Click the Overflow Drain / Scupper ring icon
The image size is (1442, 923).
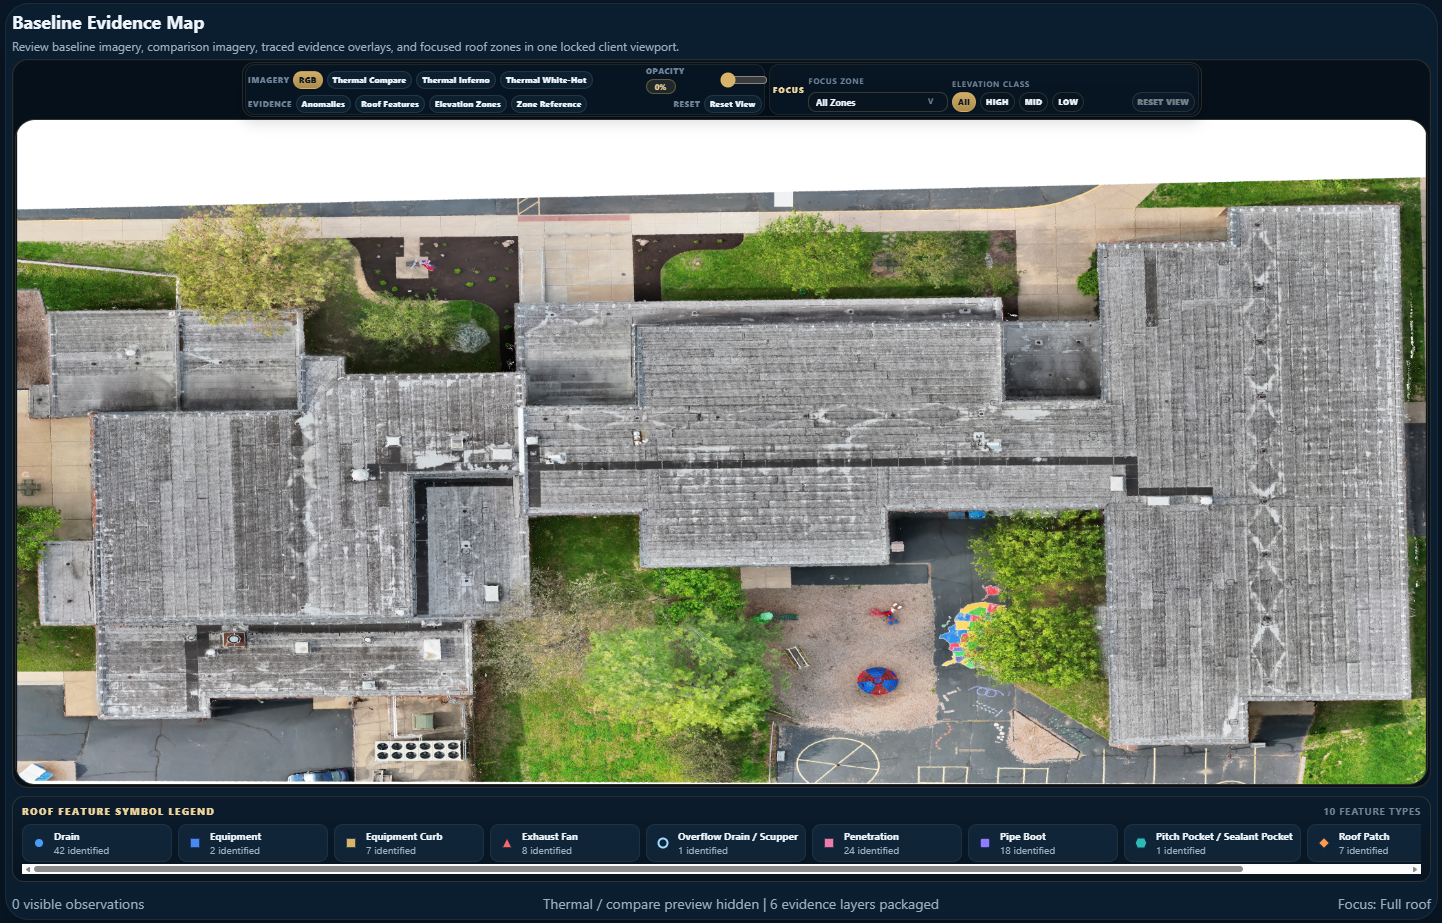(x=663, y=843)
